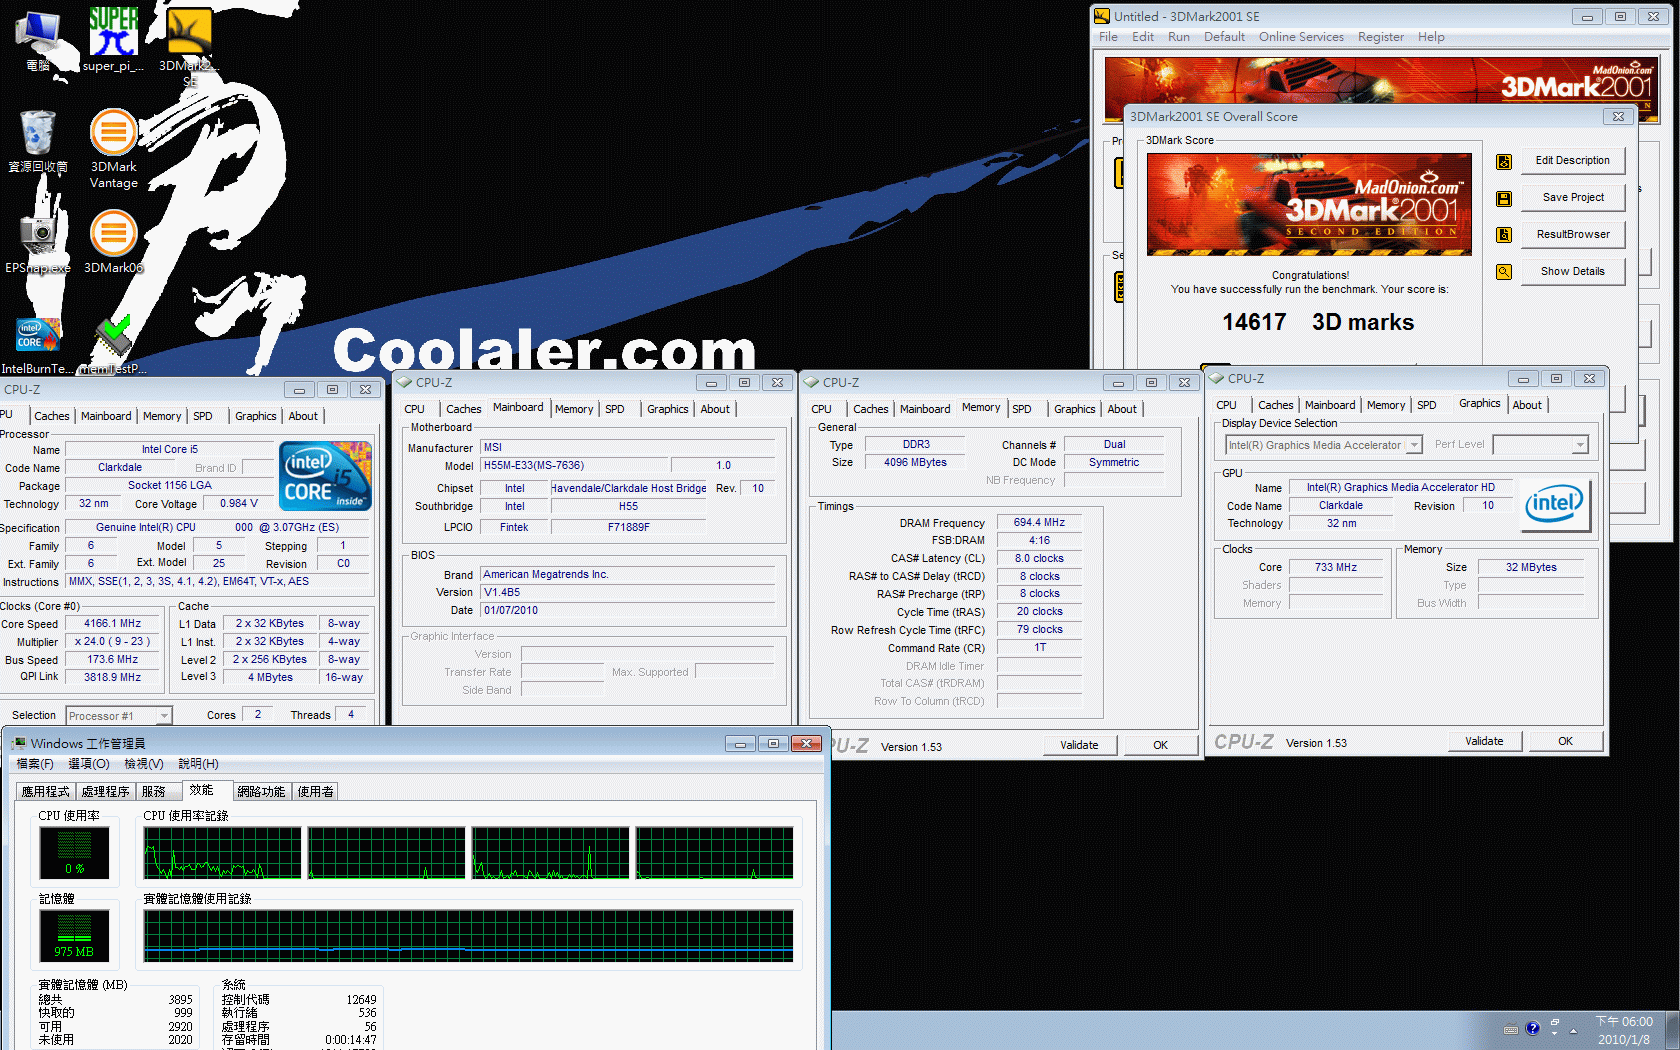Click the Intel Core i5 logo in CPU-Z
Screen dimensions: 1680x1050
point(326,476)
